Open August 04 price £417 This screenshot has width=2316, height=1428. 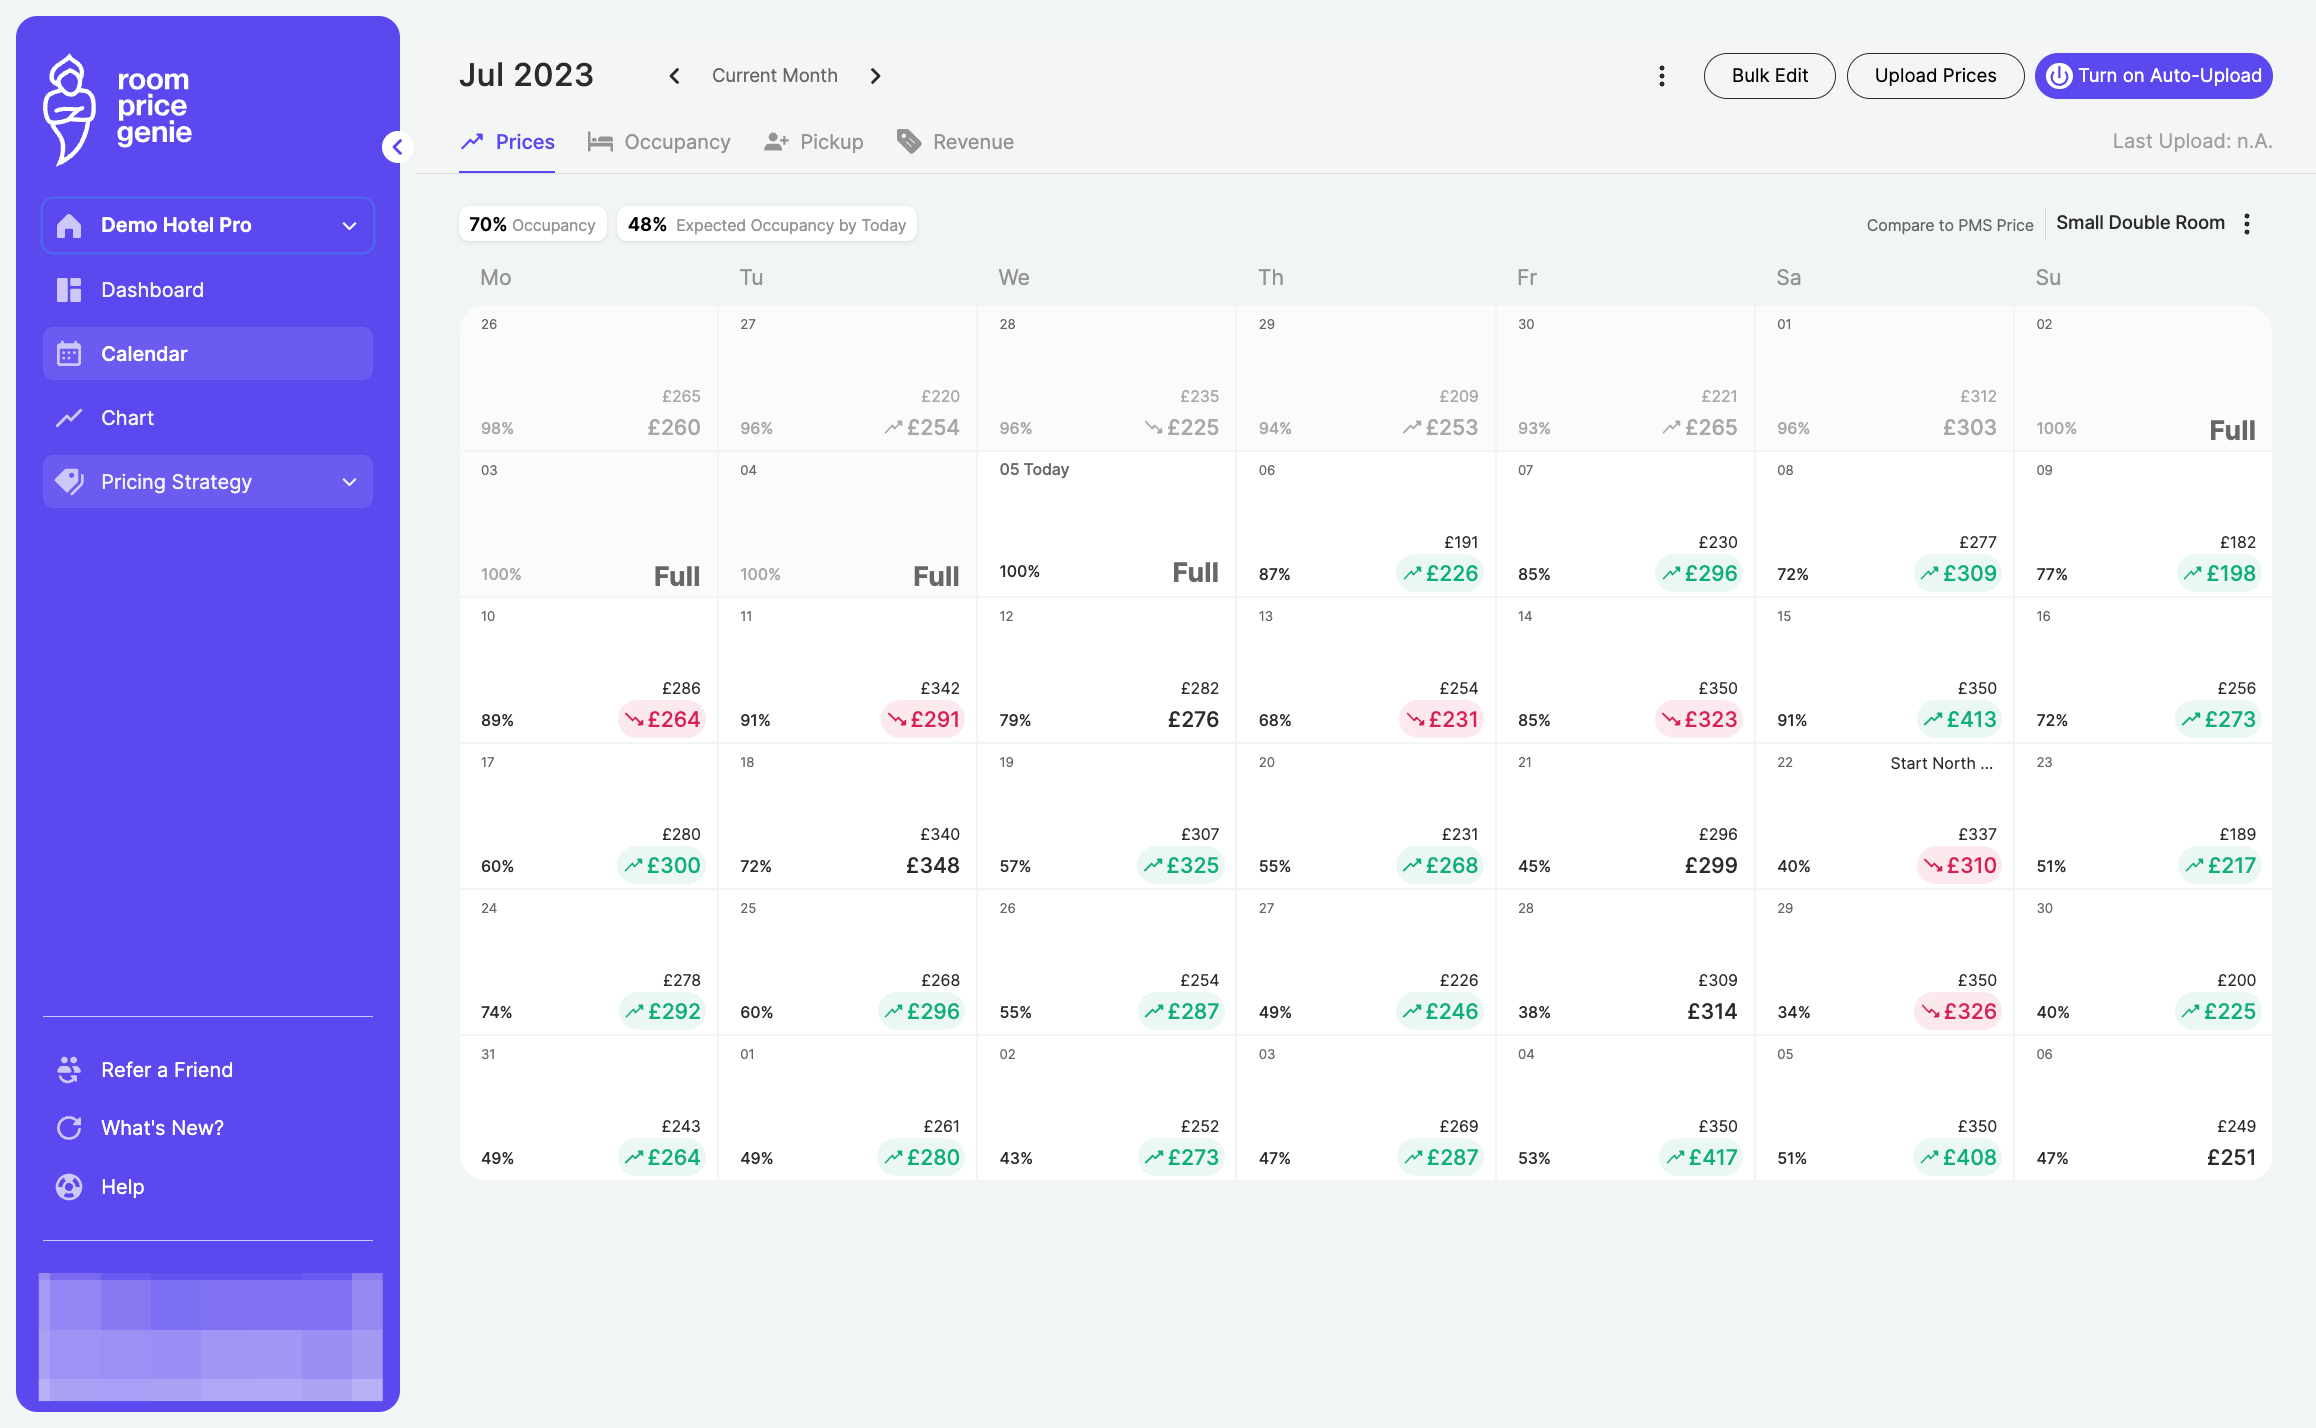coord(1701,1157)
